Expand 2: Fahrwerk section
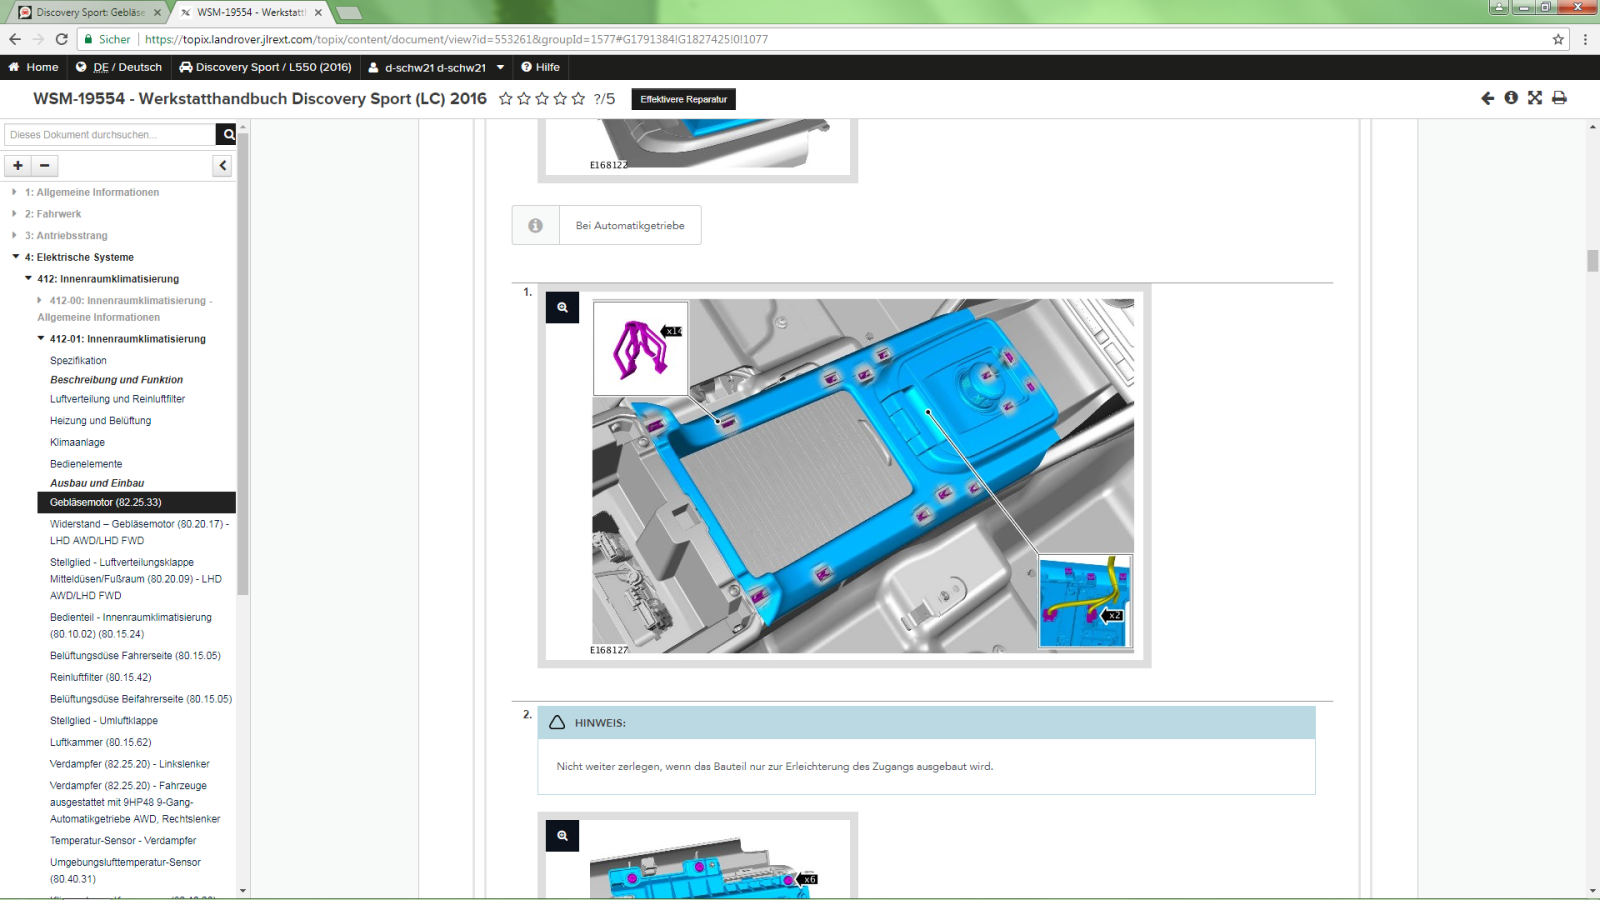1600x900 pixels. pyautogui.click(x=53, y=214)
